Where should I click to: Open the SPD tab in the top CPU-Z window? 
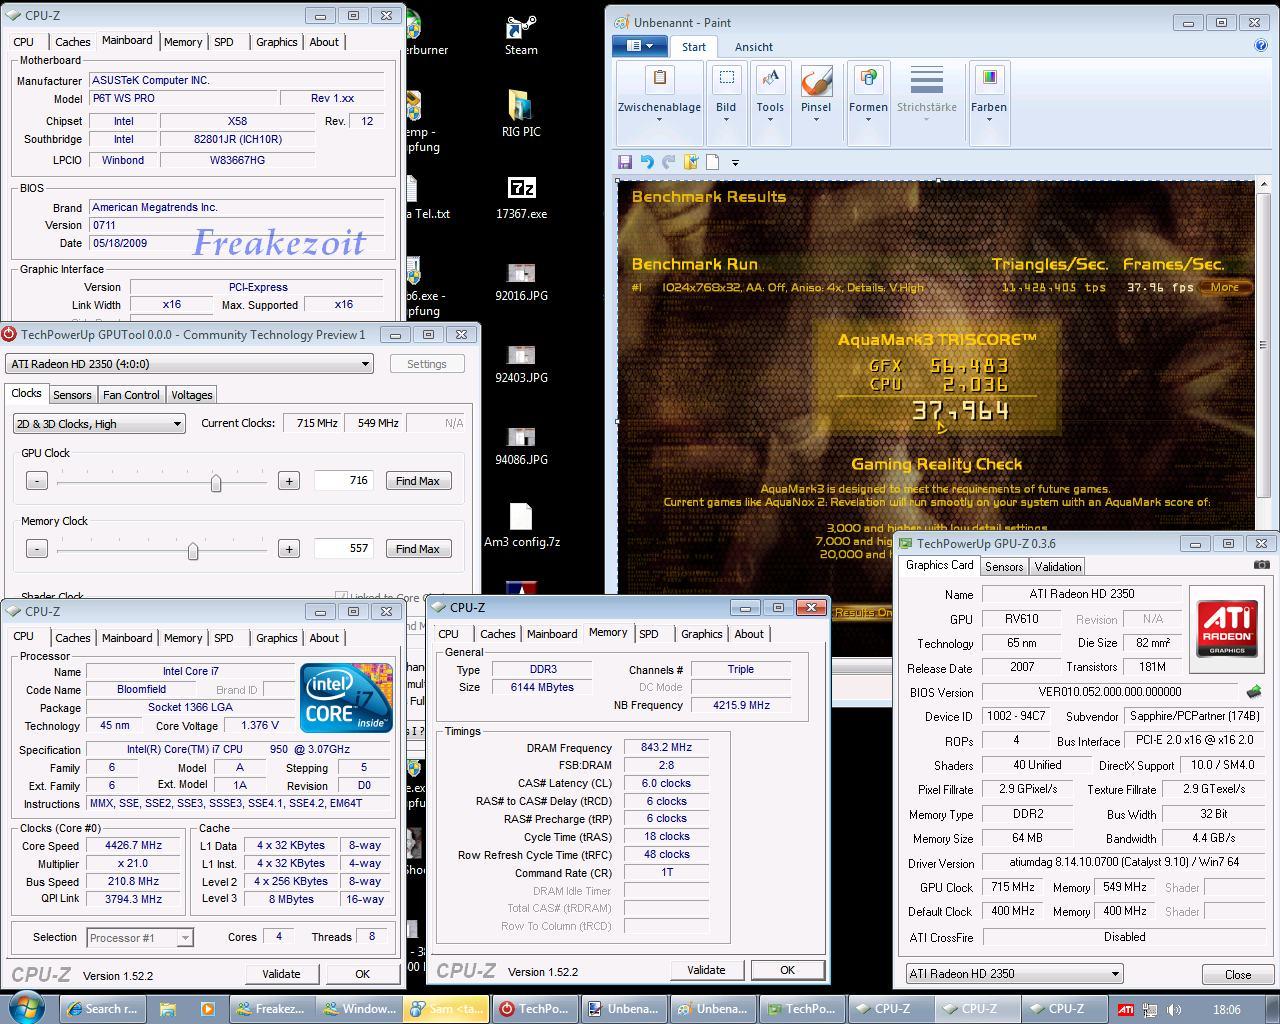click(224, 42)
